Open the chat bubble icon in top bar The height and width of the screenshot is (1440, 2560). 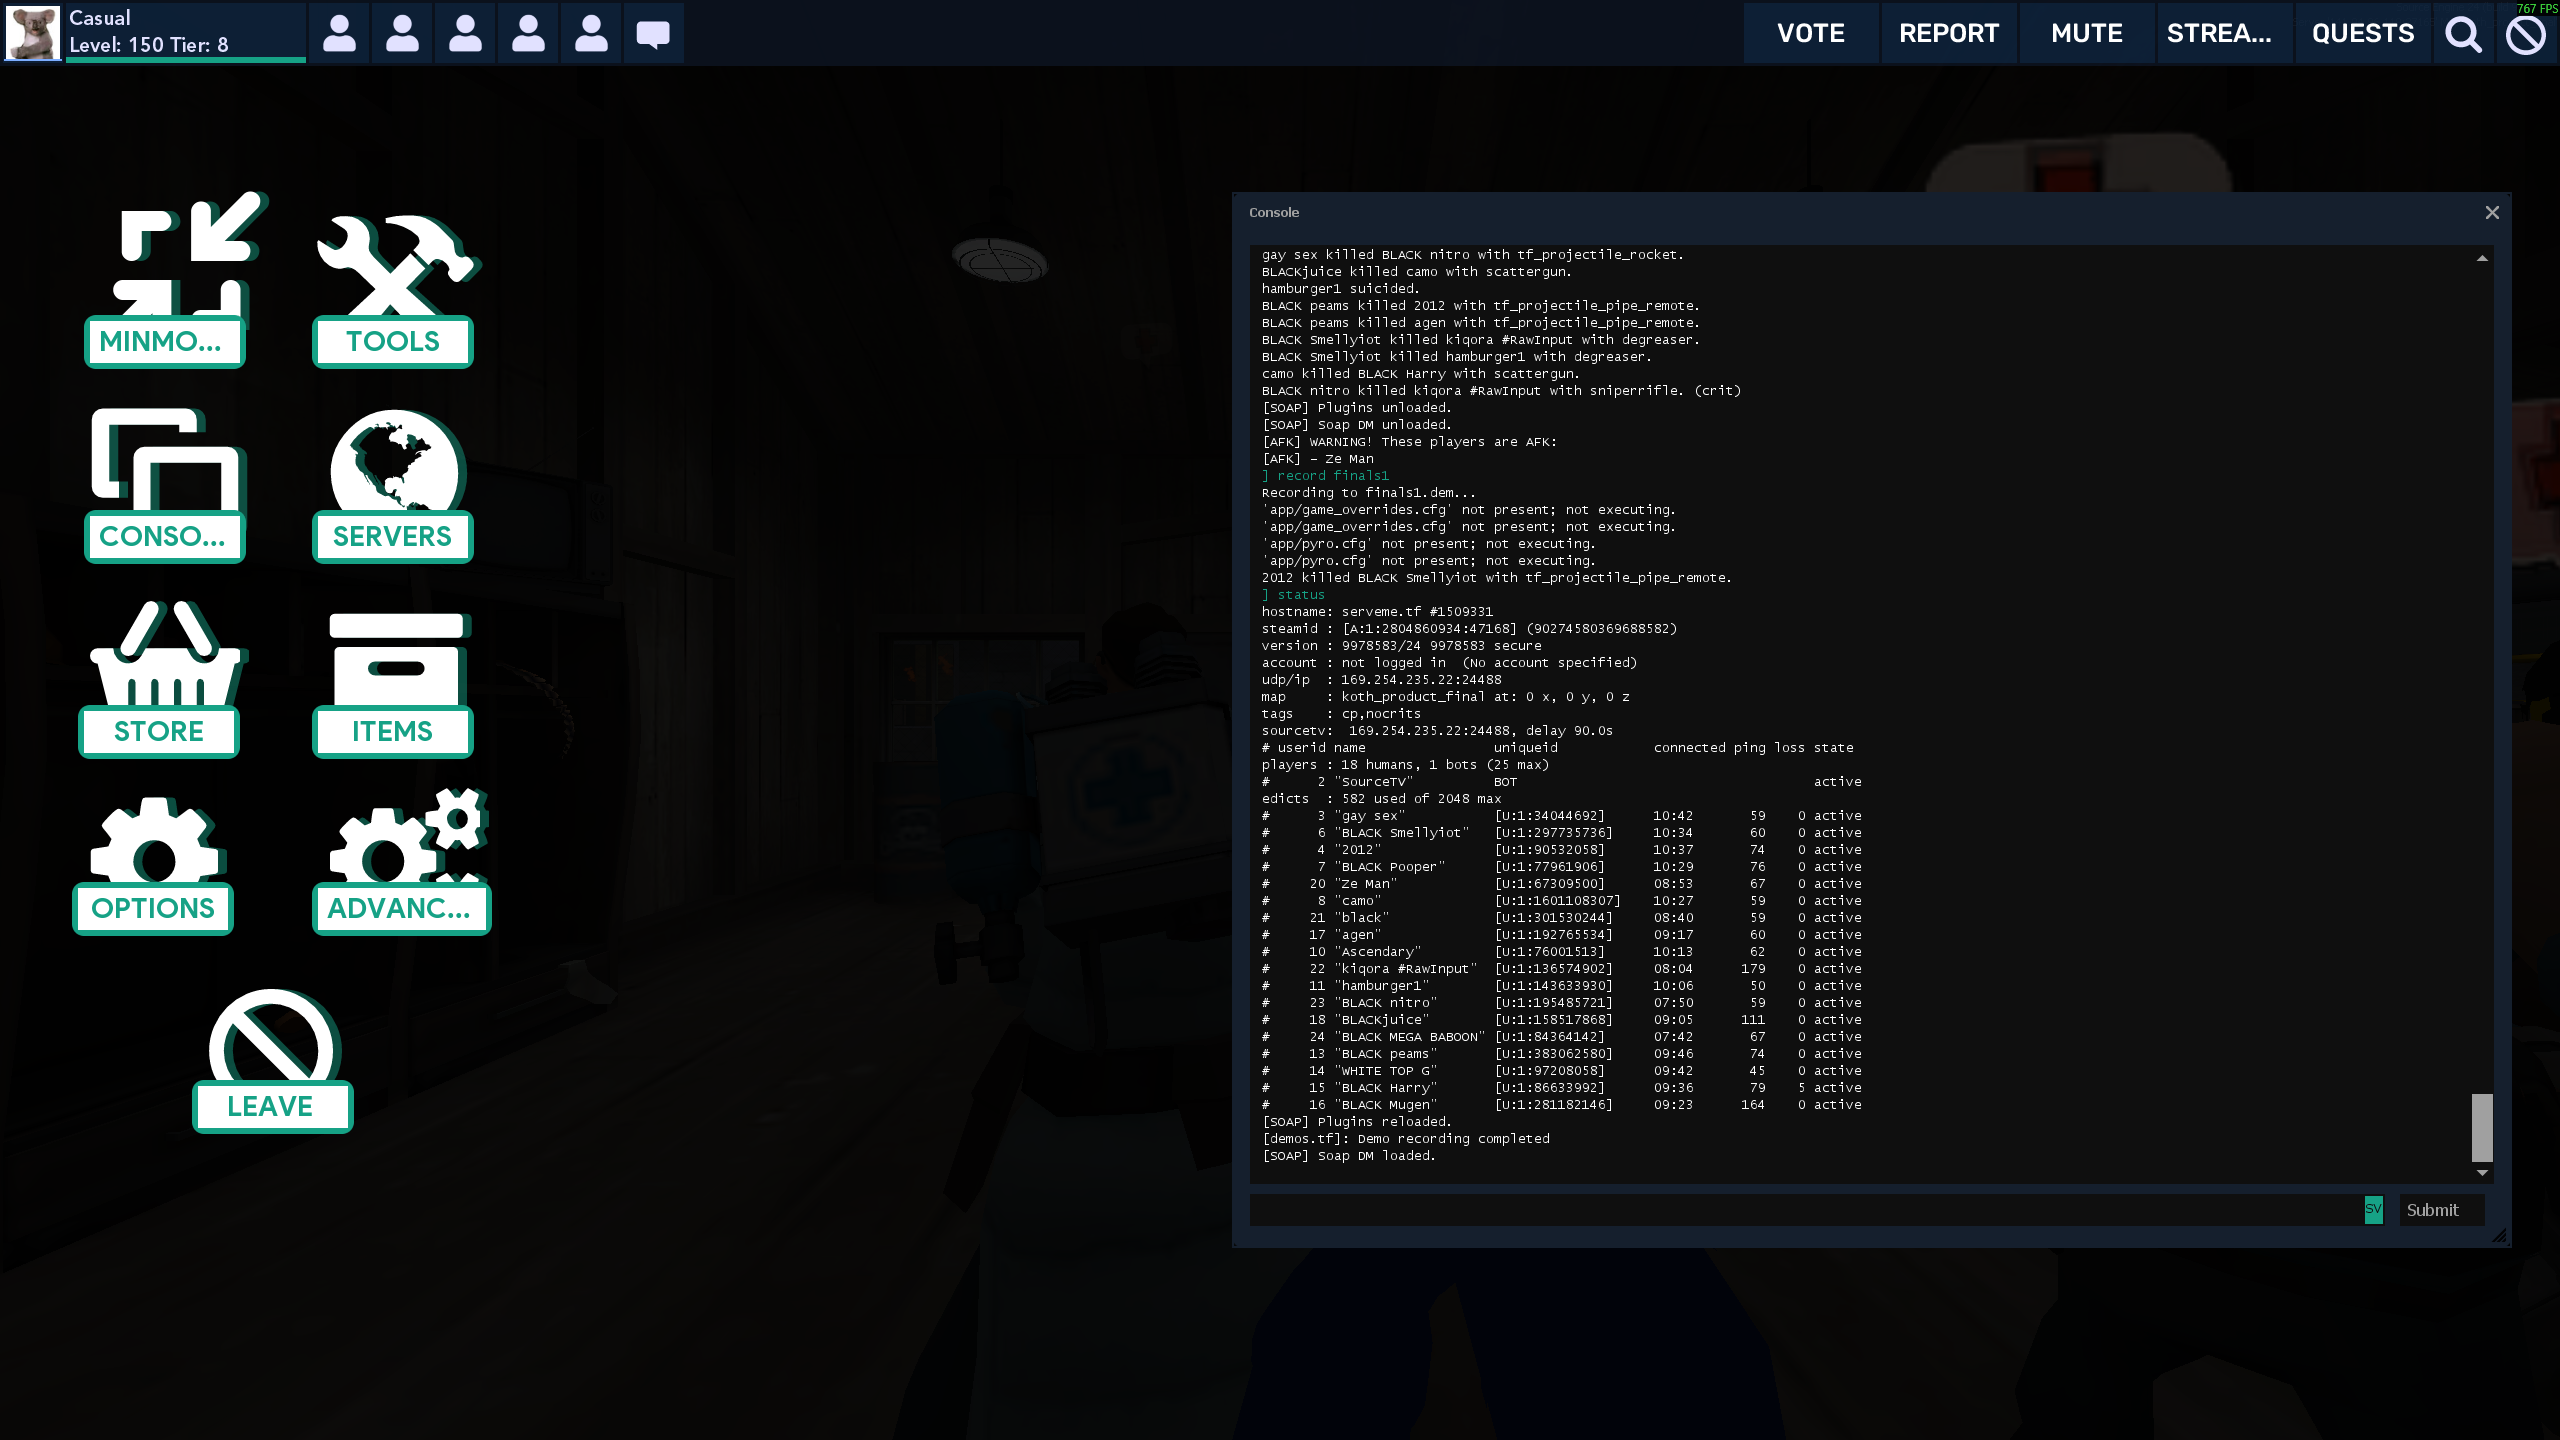tap(653, 34)
